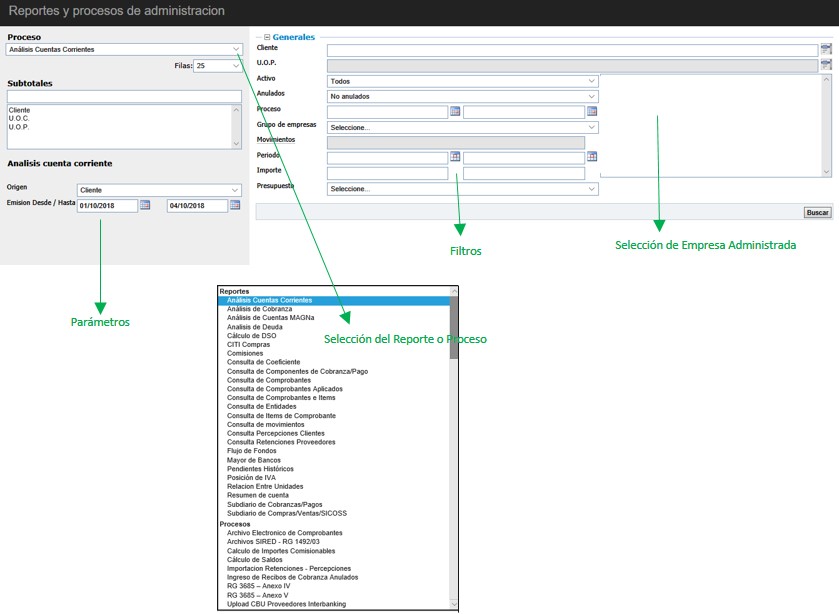Viewport: 839px width, 614px height.
Task: Open calendar next to 01/10/2018 date
Action: (145, 205)
